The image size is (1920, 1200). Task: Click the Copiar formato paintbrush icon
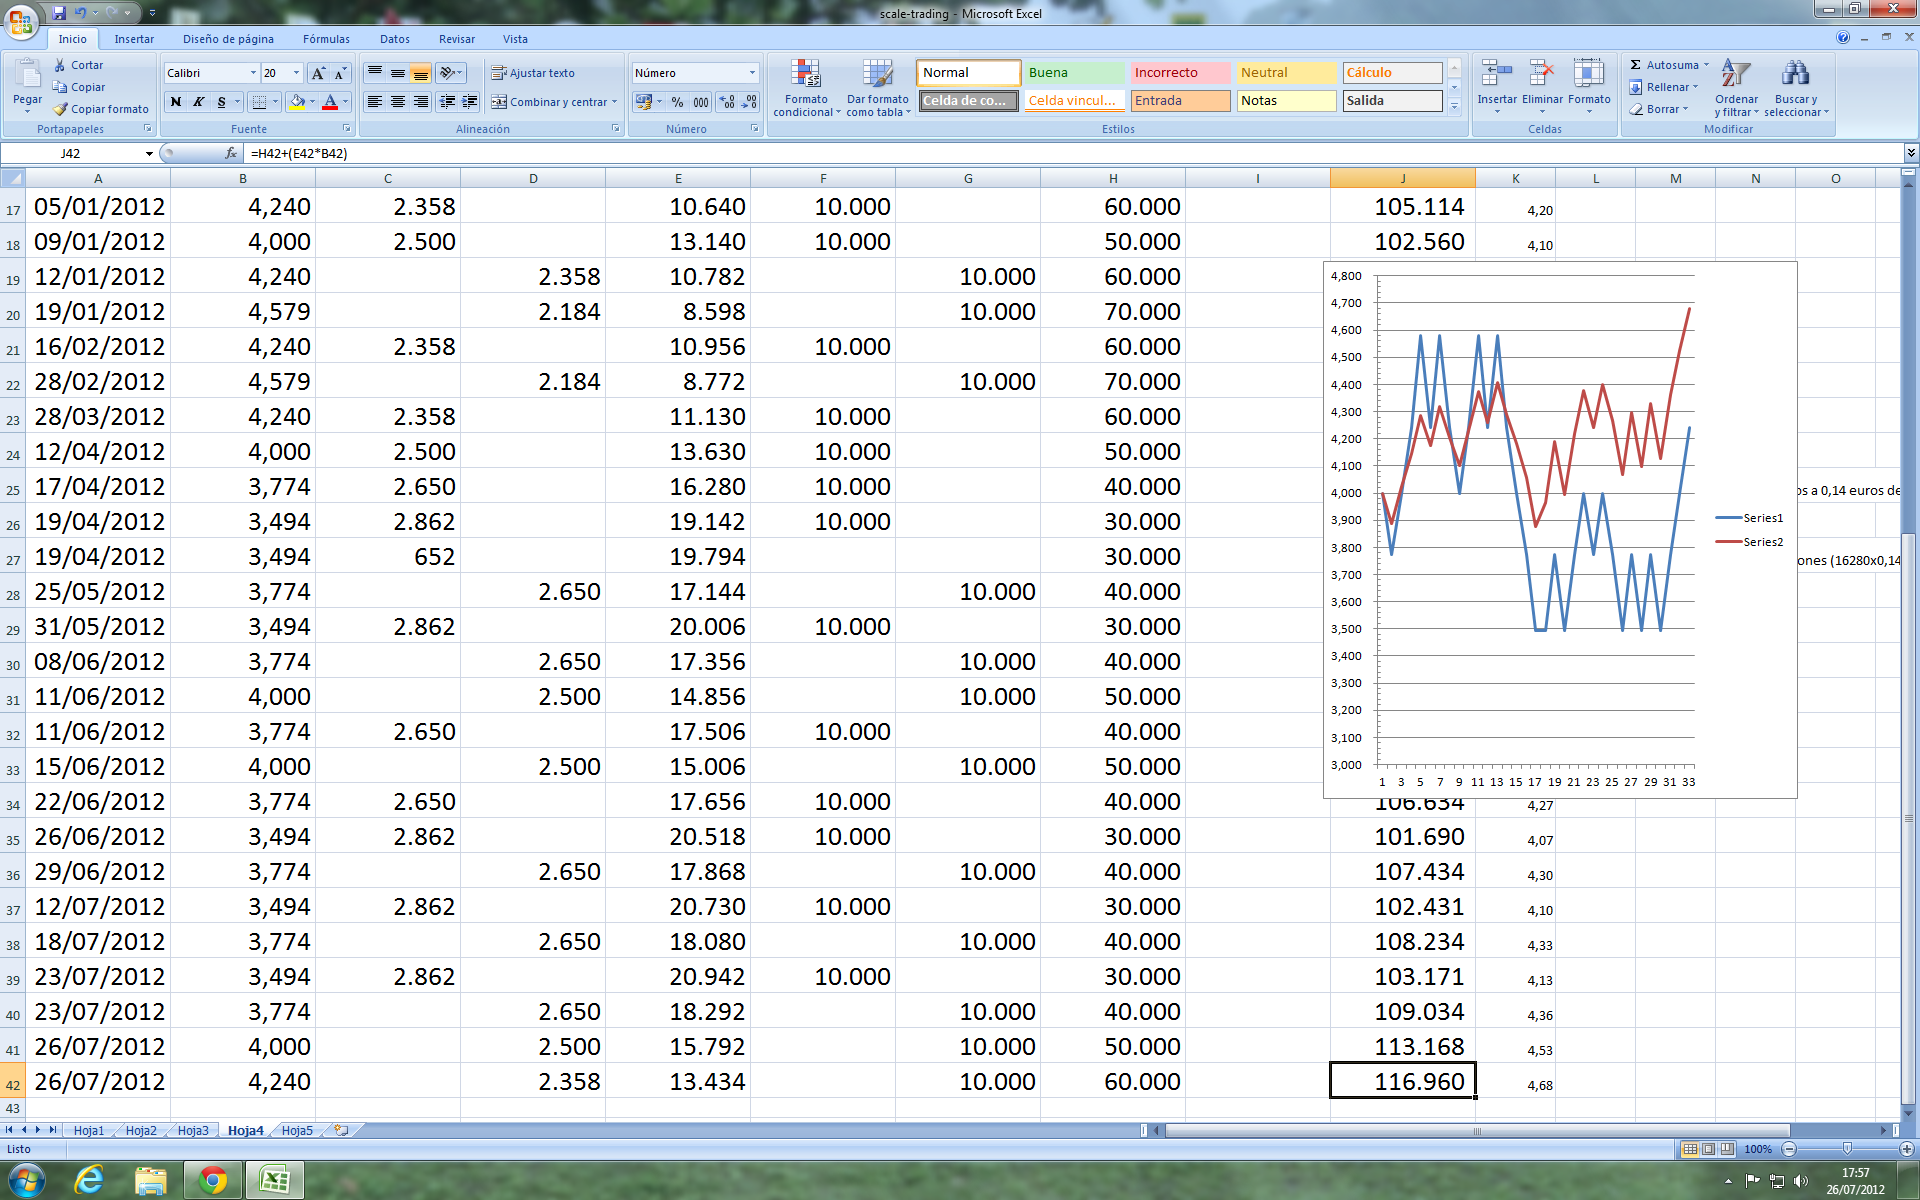[x=61, y=109]
